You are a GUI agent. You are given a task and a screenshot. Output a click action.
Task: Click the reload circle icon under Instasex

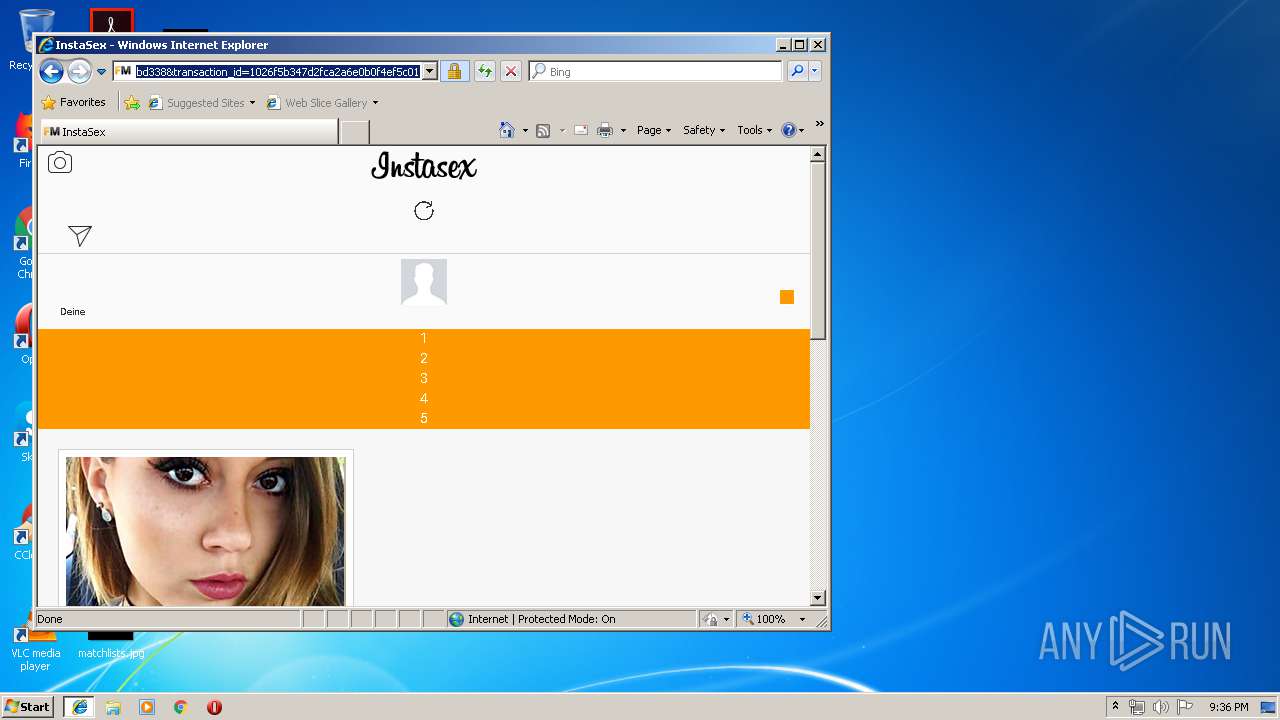click(x=424, y=211)
